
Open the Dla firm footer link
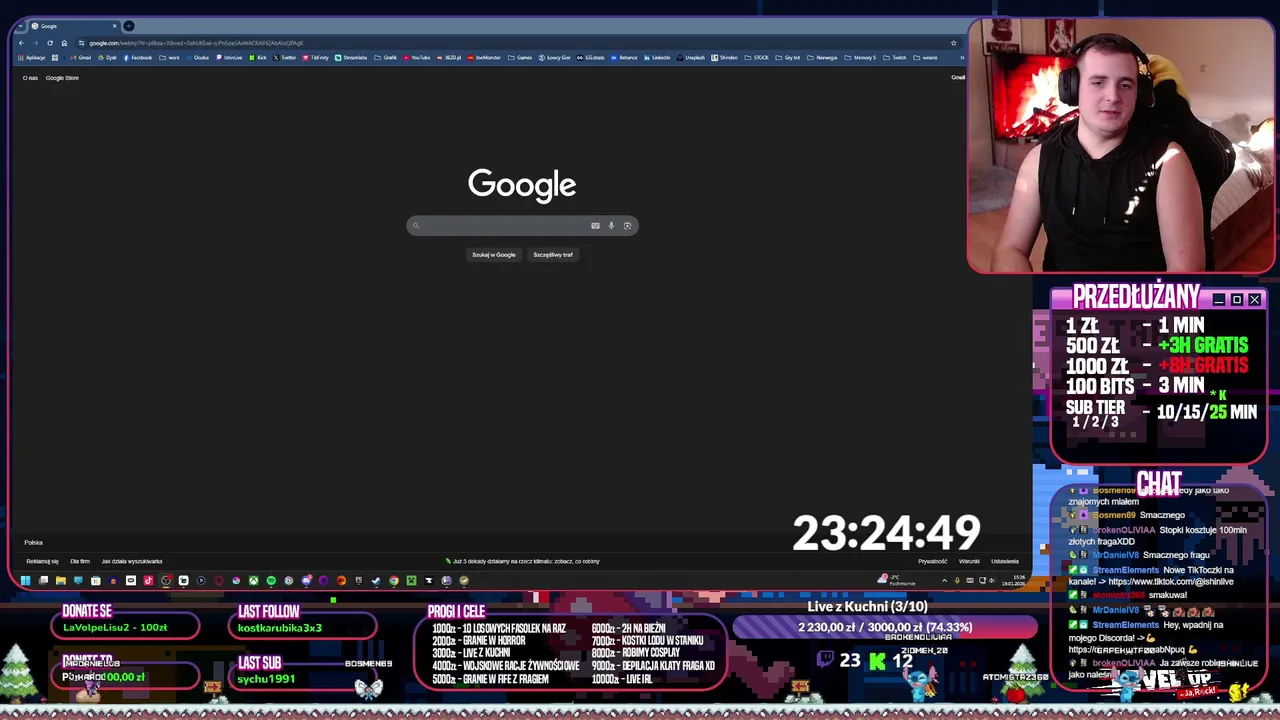click(x=80, y=562)
